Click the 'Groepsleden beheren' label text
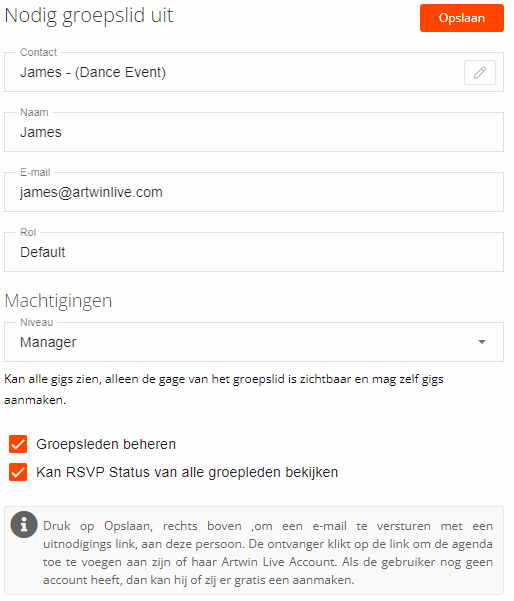The height and width of the screenshot is (601, 514). 106,444
